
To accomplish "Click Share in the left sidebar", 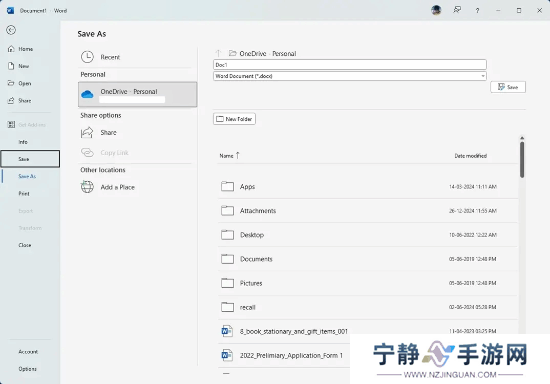I will point(25,101).
